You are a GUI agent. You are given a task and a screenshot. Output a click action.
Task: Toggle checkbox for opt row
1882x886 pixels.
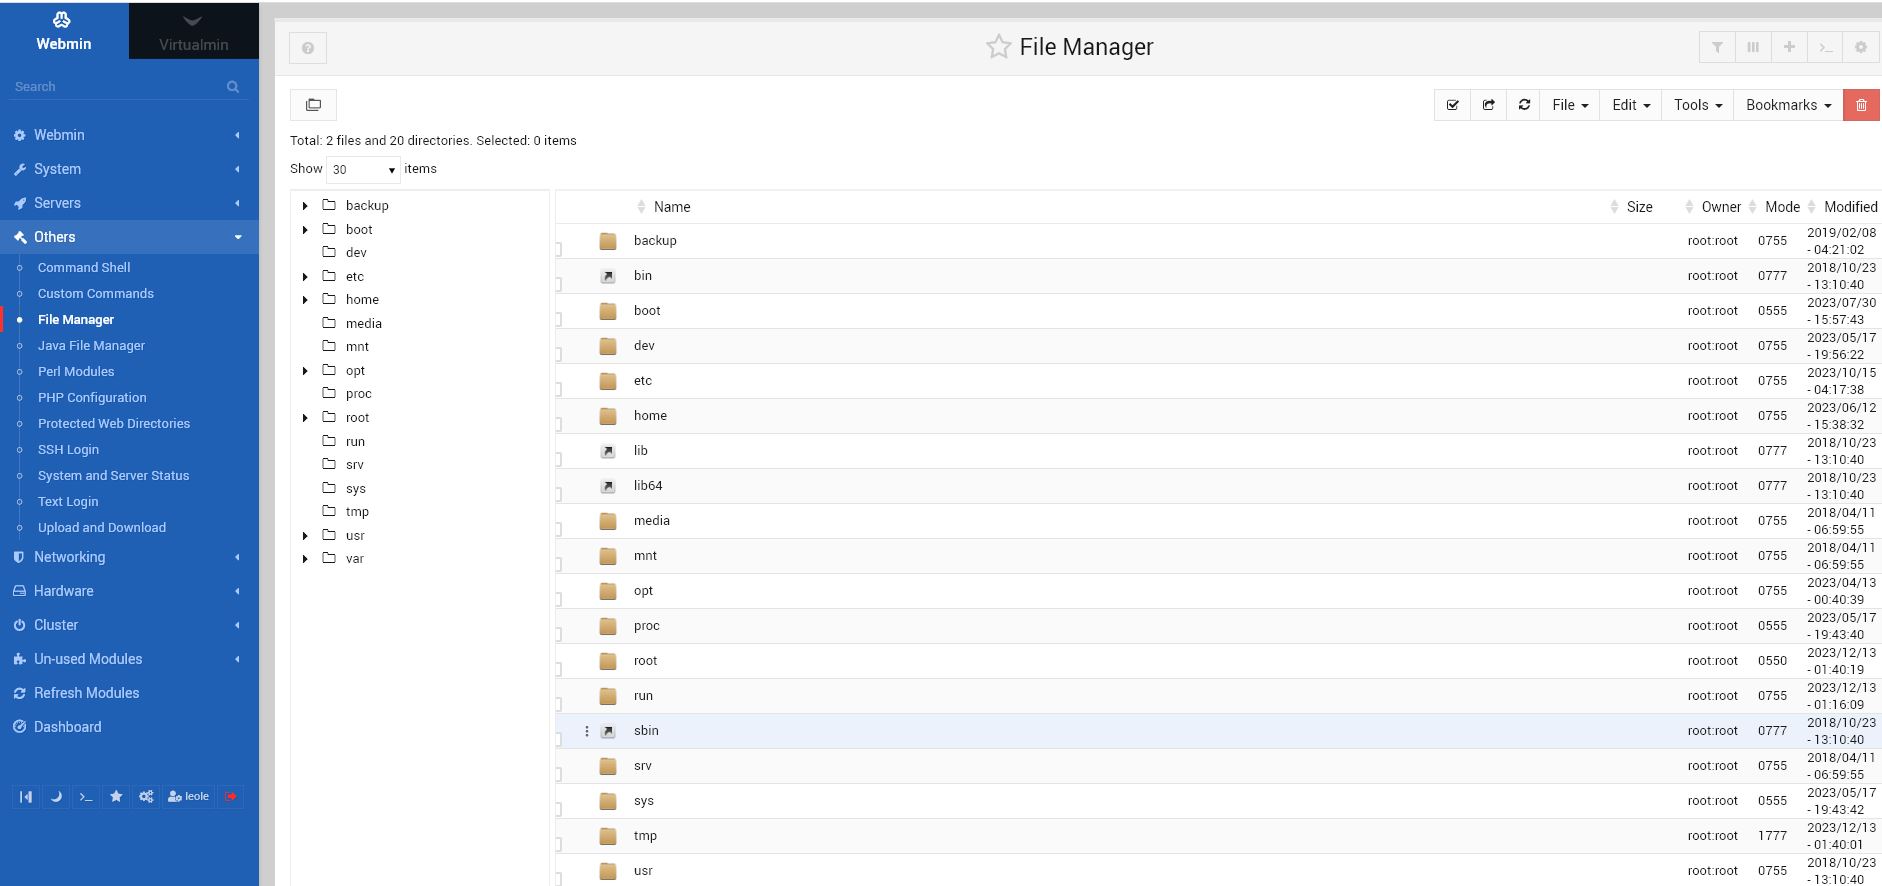(x=559, y=599)
